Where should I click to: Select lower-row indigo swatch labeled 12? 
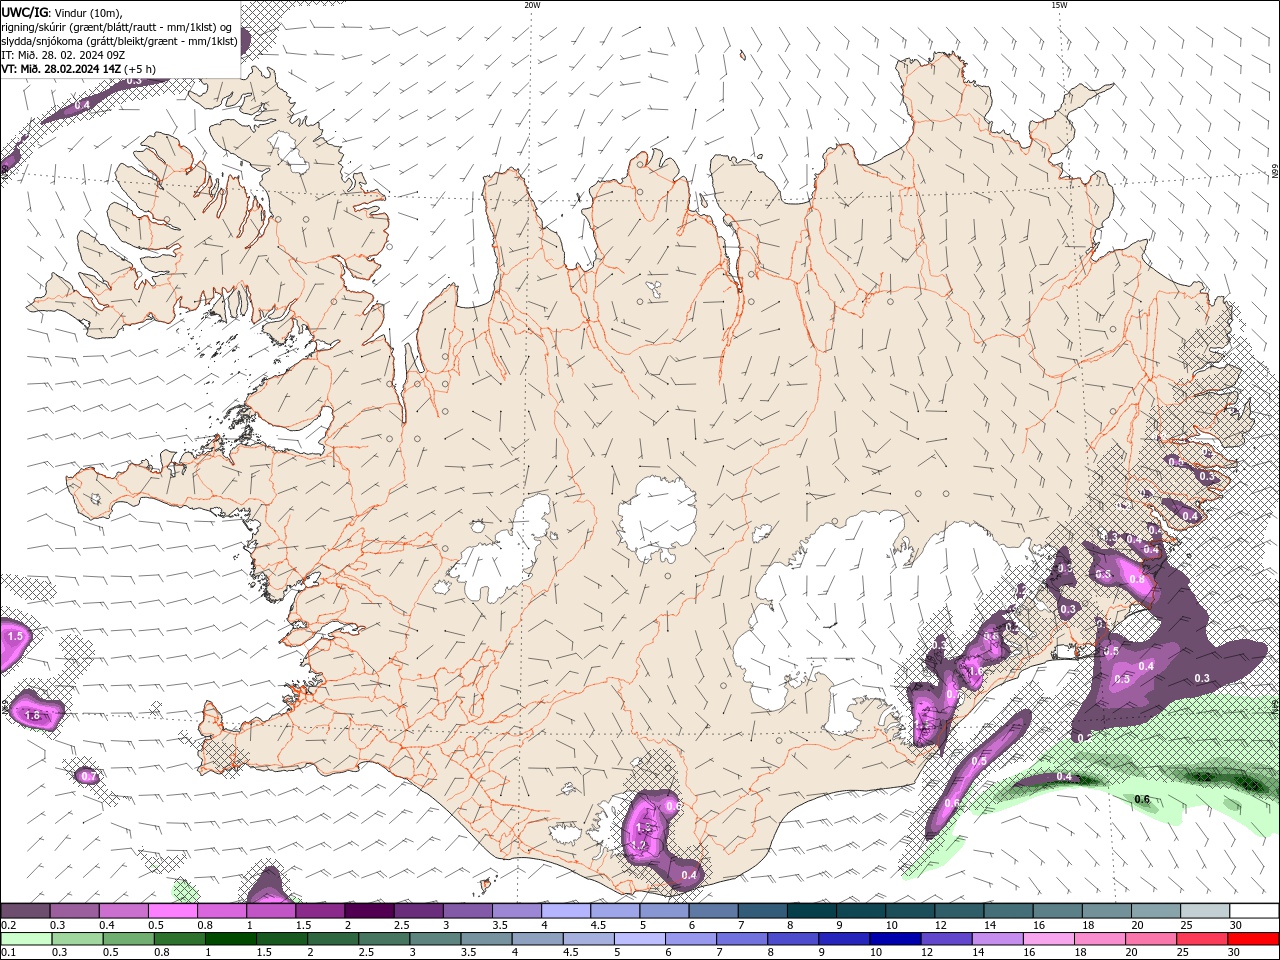(x=947, y=939)
